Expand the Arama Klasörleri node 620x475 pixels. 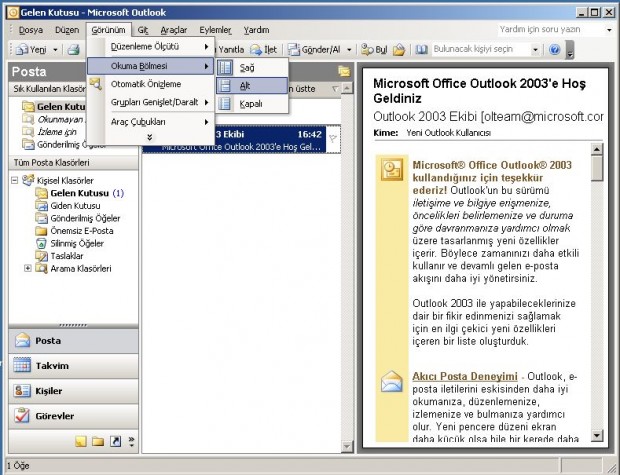pyautogui.click(x=28, y=268)
